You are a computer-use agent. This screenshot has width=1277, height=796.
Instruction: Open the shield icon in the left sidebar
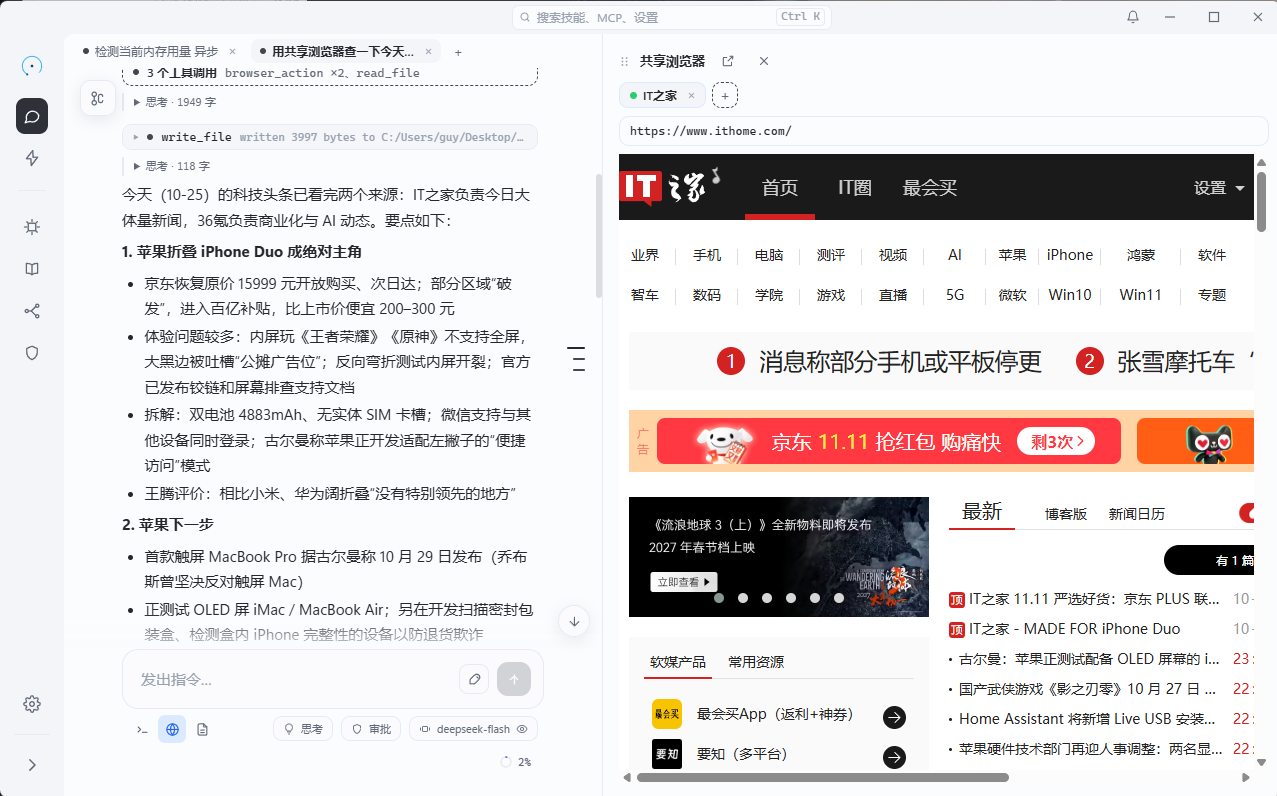click(x=32, y=353)
